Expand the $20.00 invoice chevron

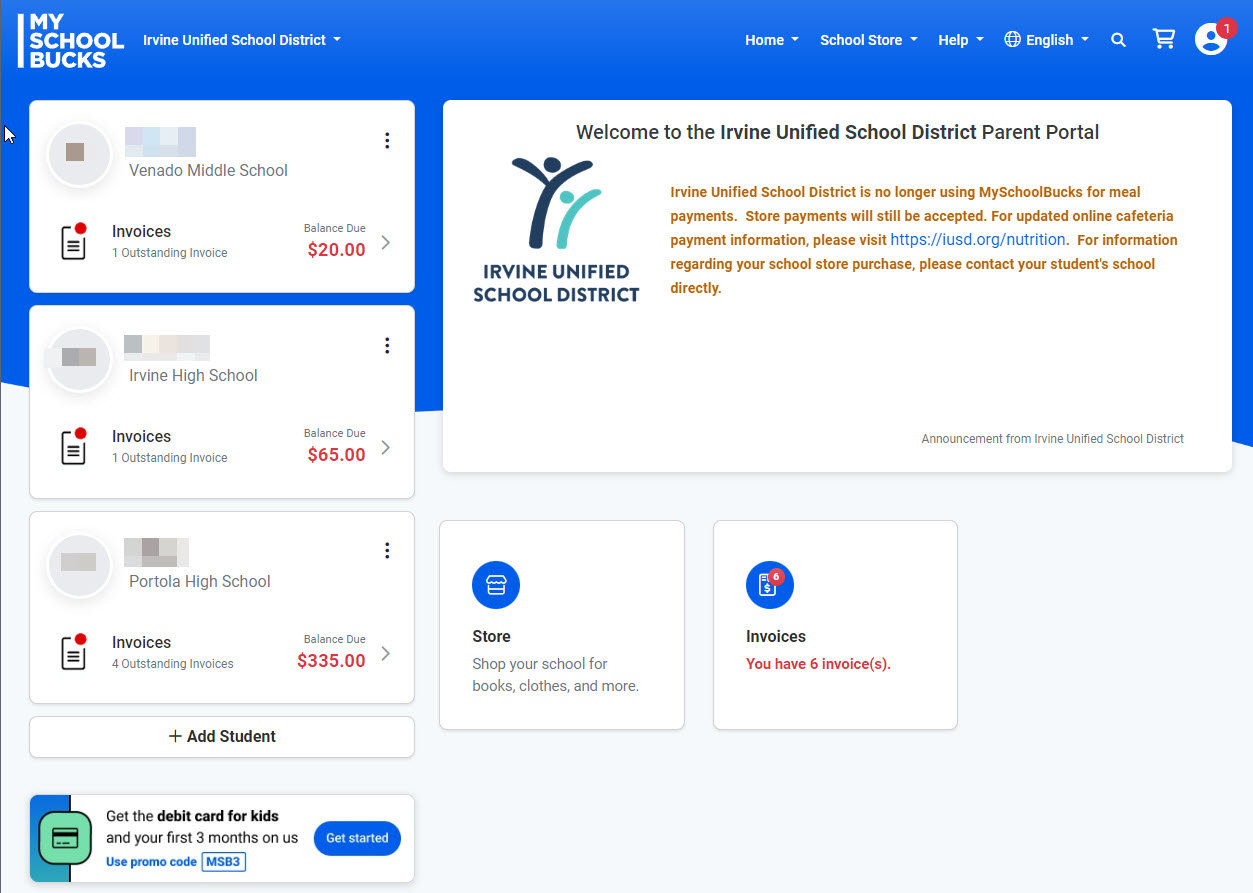pyautogui.click(x=386, y=243)
